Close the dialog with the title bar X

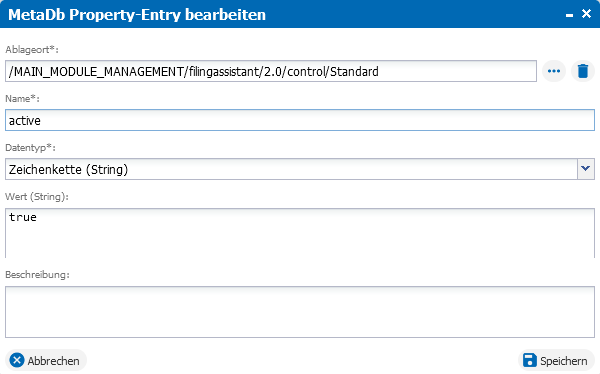pos(586,14)
